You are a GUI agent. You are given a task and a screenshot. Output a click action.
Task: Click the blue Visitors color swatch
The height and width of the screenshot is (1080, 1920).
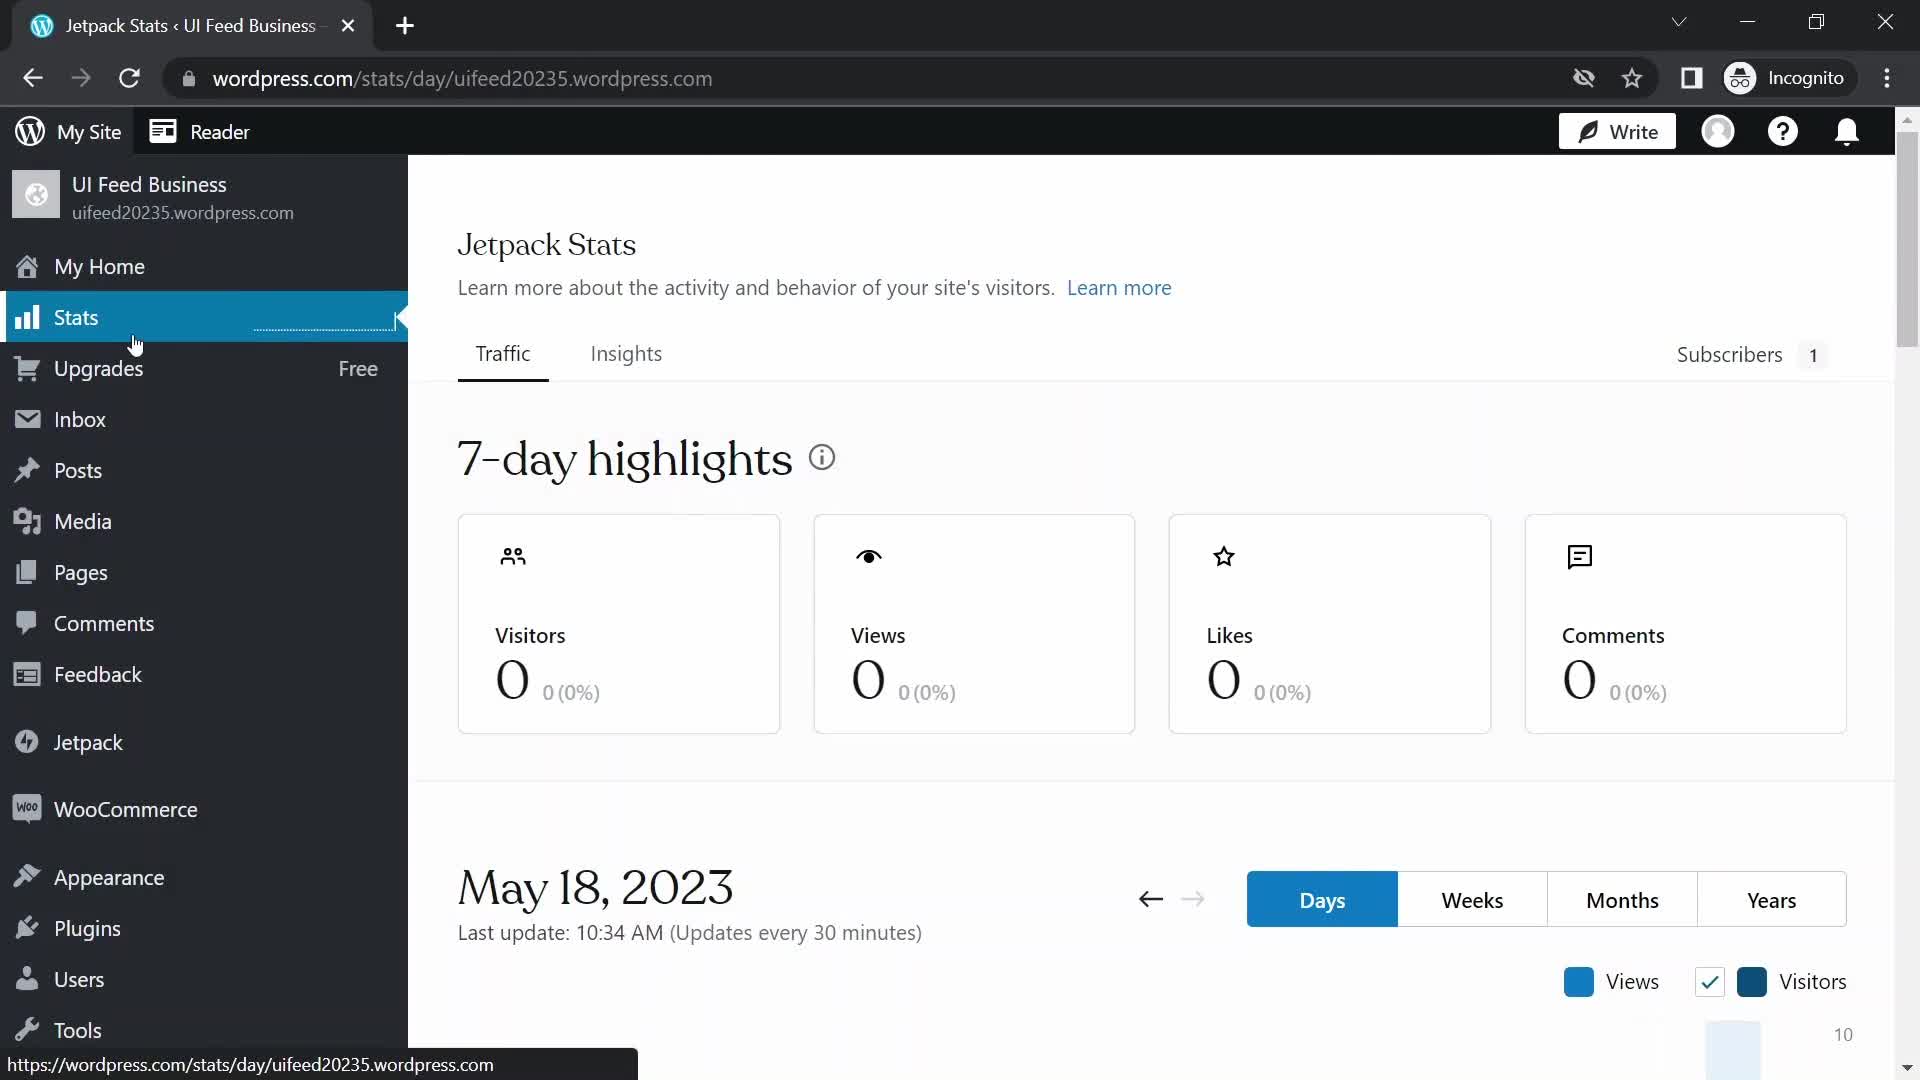point(1752,982)
